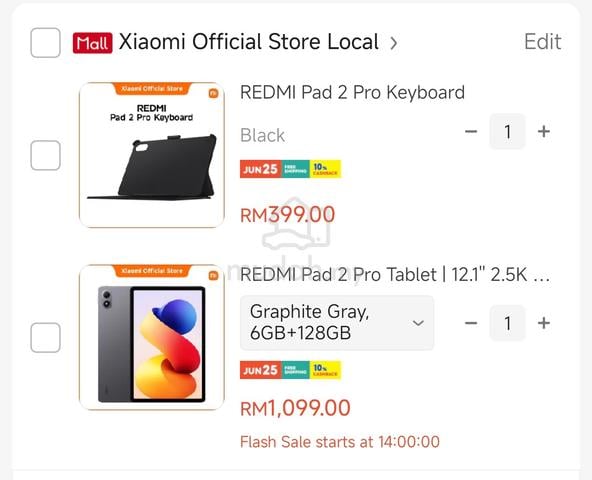Increase tablet quantity with plus icon
Image resolution: width=592 pixels, height=480 pixels.
click(544, 323)
